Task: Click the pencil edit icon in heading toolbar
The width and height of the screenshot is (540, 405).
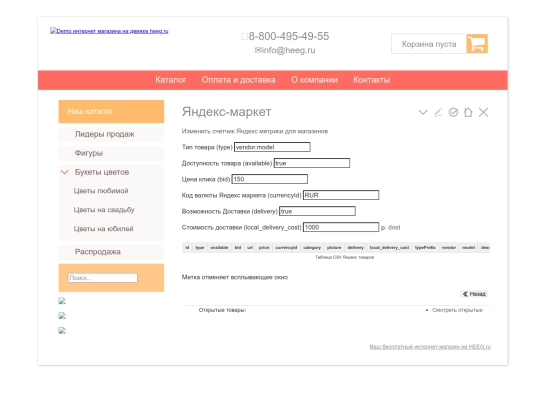Action: (438, 112)
